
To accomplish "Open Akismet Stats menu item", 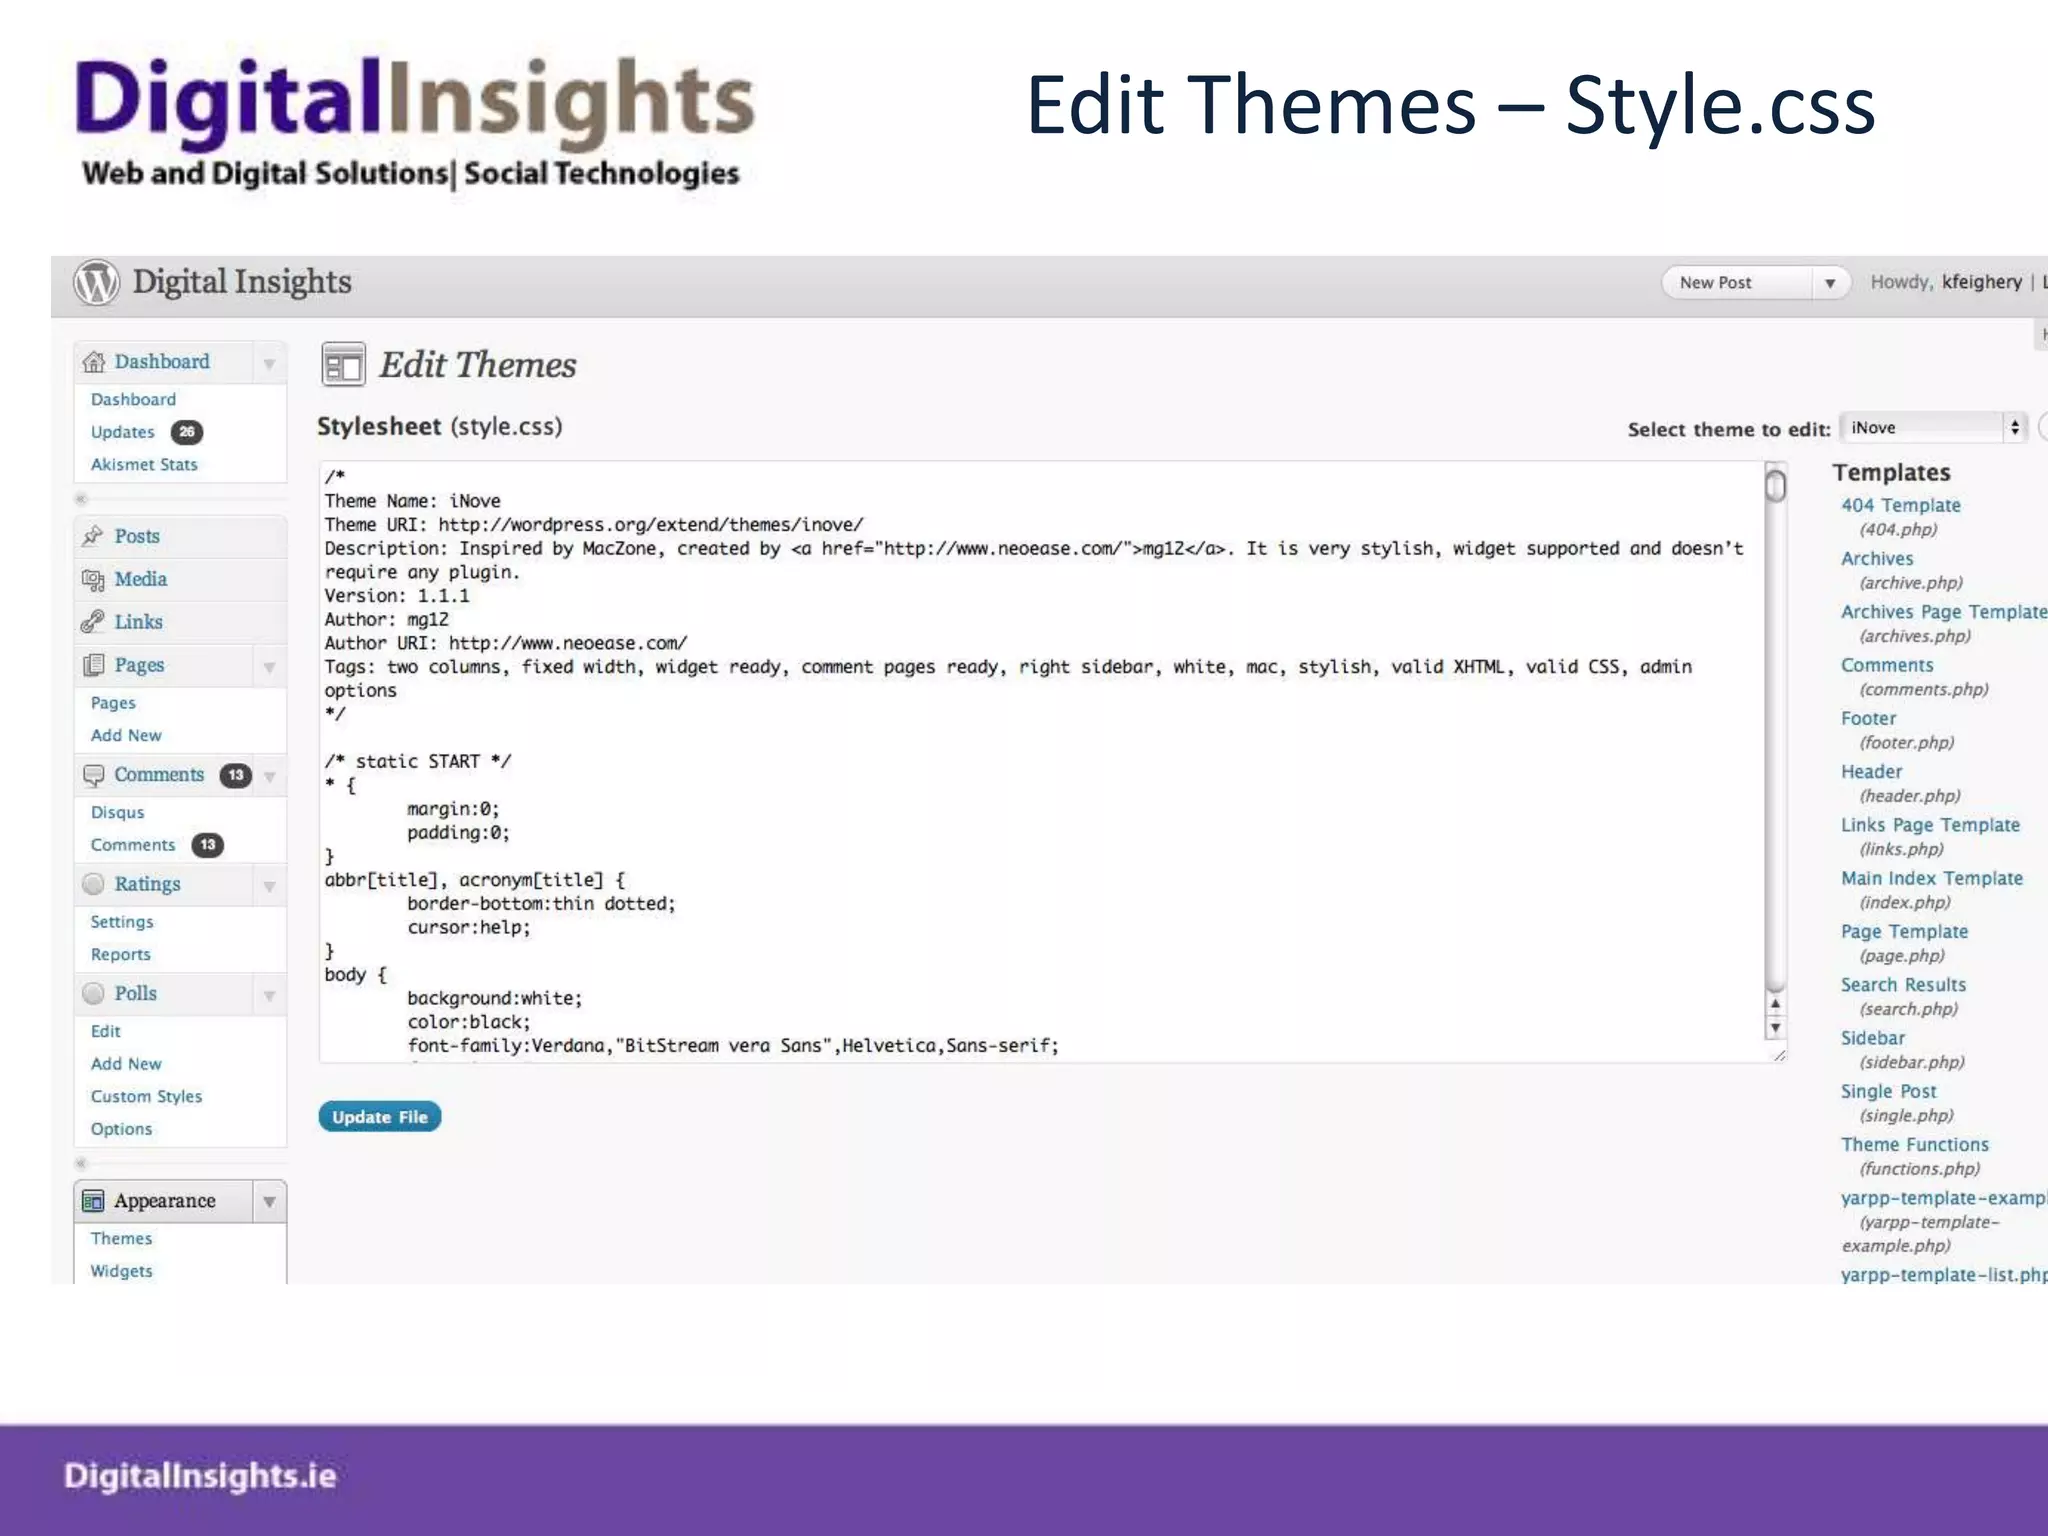I will click(144, 465).
